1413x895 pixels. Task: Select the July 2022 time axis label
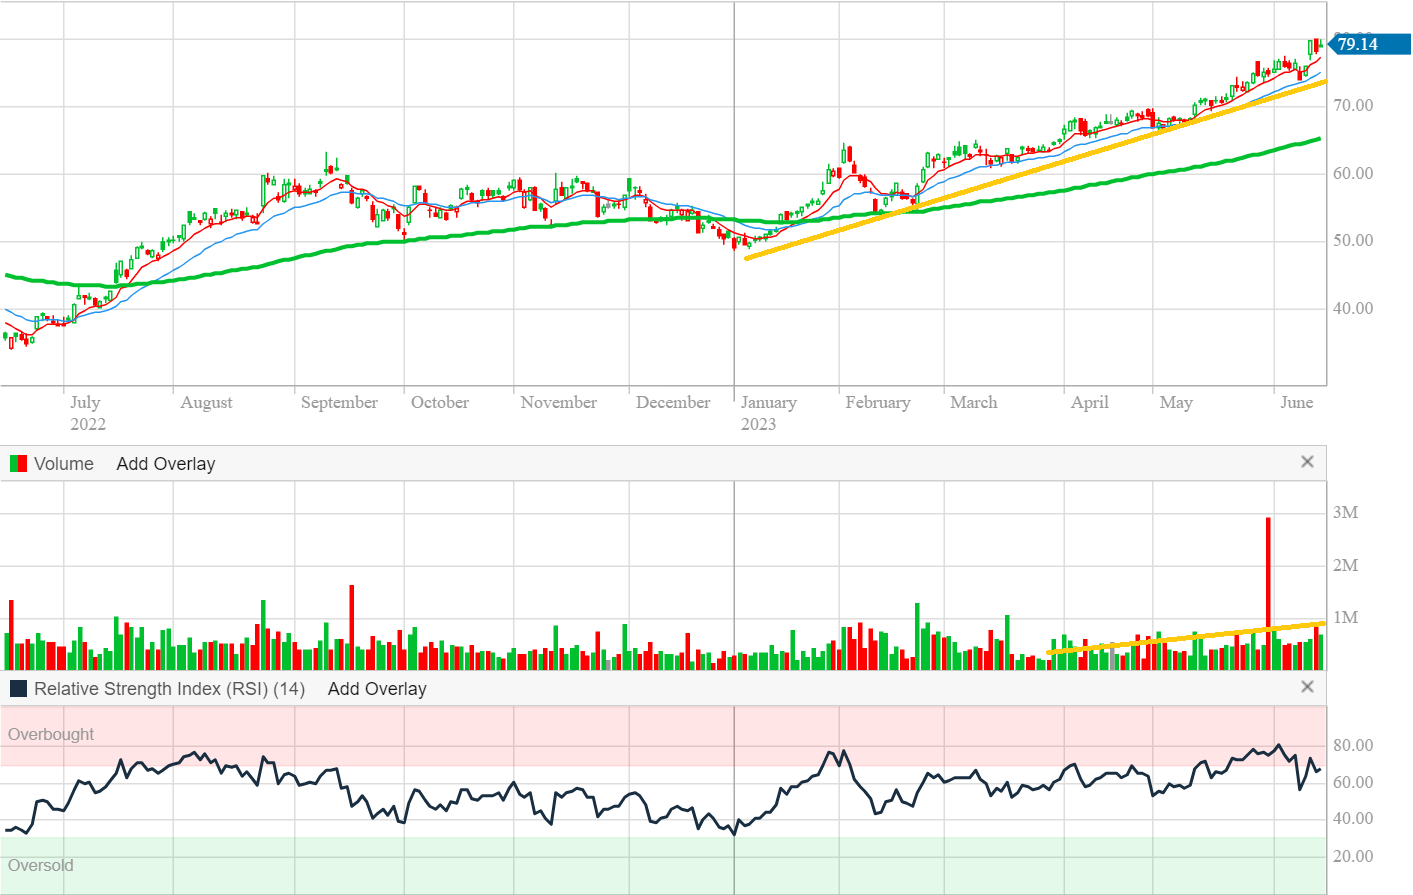(86, 412)
